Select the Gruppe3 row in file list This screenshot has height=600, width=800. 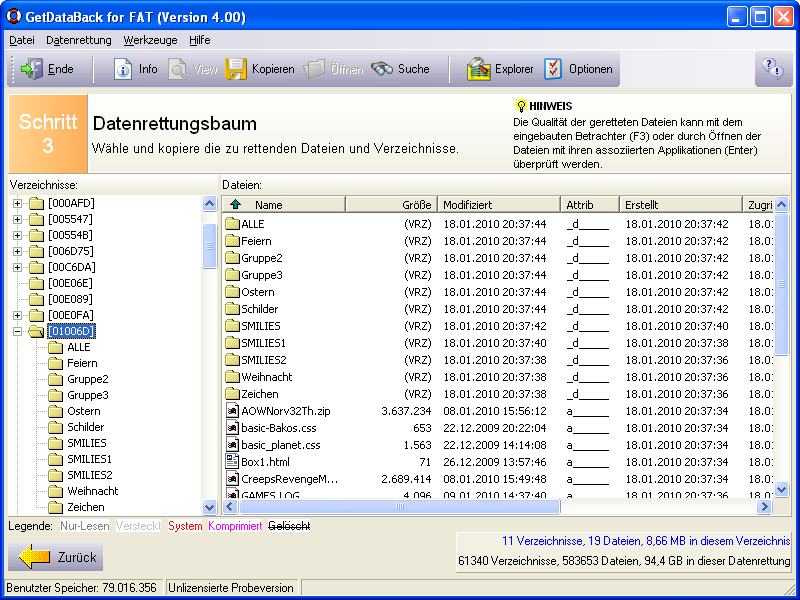point(497,275)
